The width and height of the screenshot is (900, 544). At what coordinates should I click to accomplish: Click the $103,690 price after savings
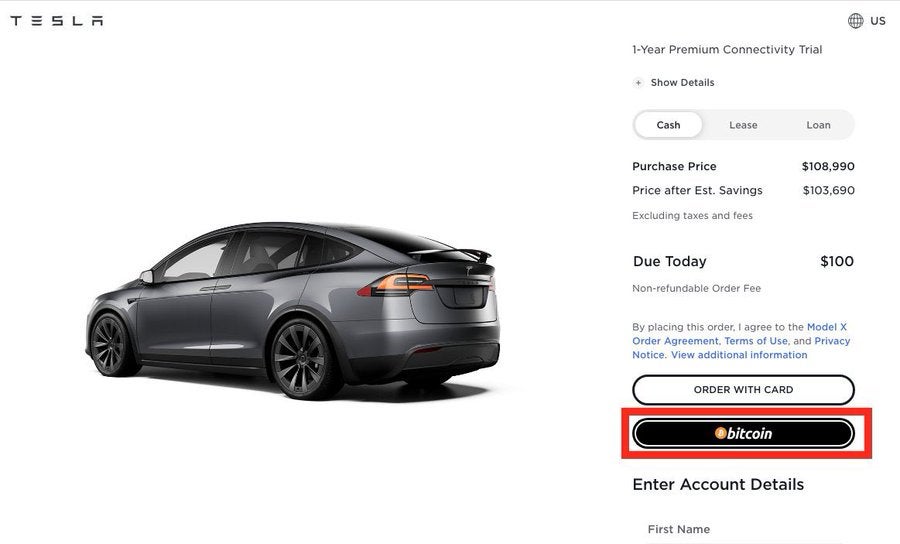pyautogui.click(x=828, y=191)
